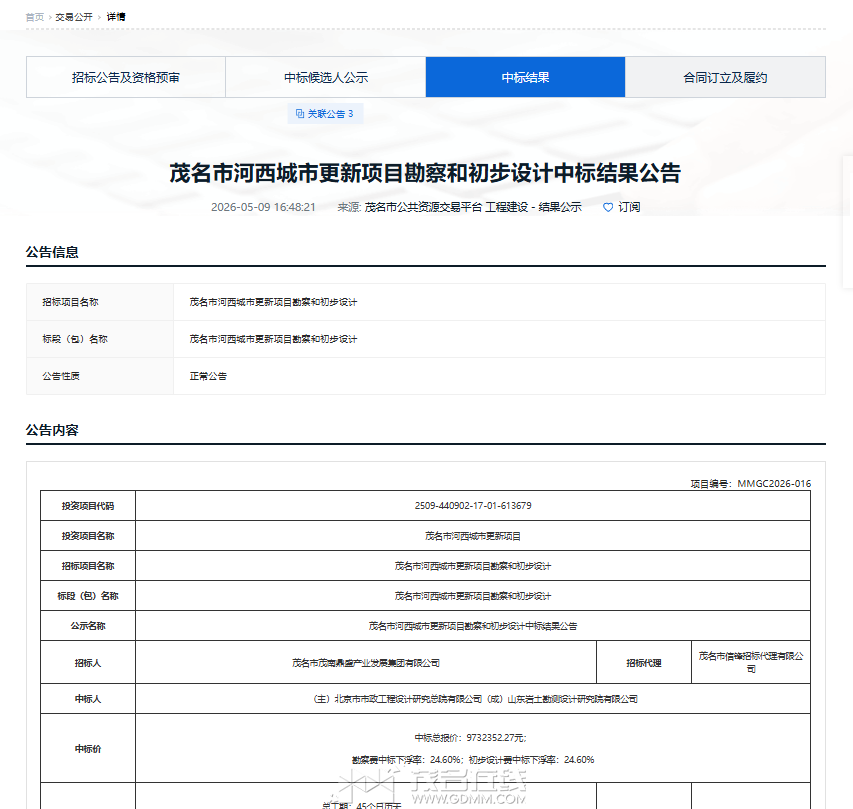Click the 正常公告 value
Image resolution: width=853 pixels, height=809 pixels.
[x=208, y=376]
